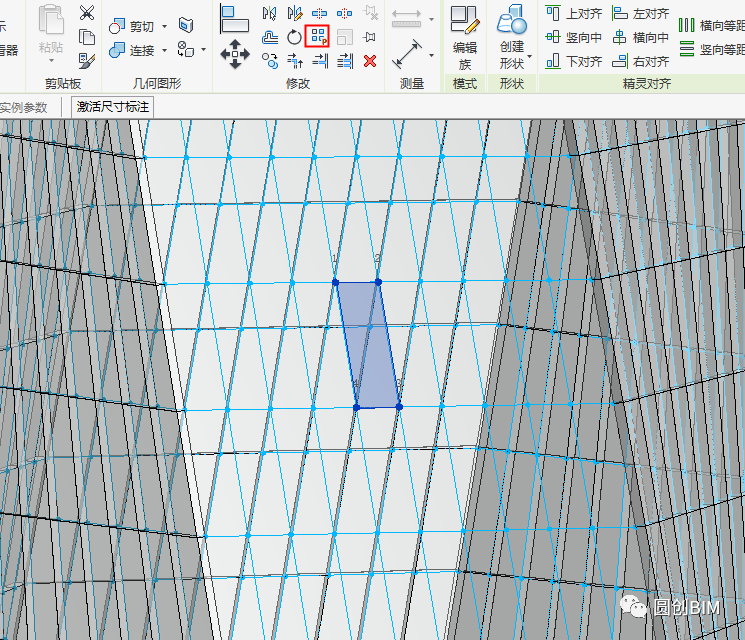Apply 上对齐 top alignment
The height and width of the screenshot is (640, 745).
click(x=573, y=13)
